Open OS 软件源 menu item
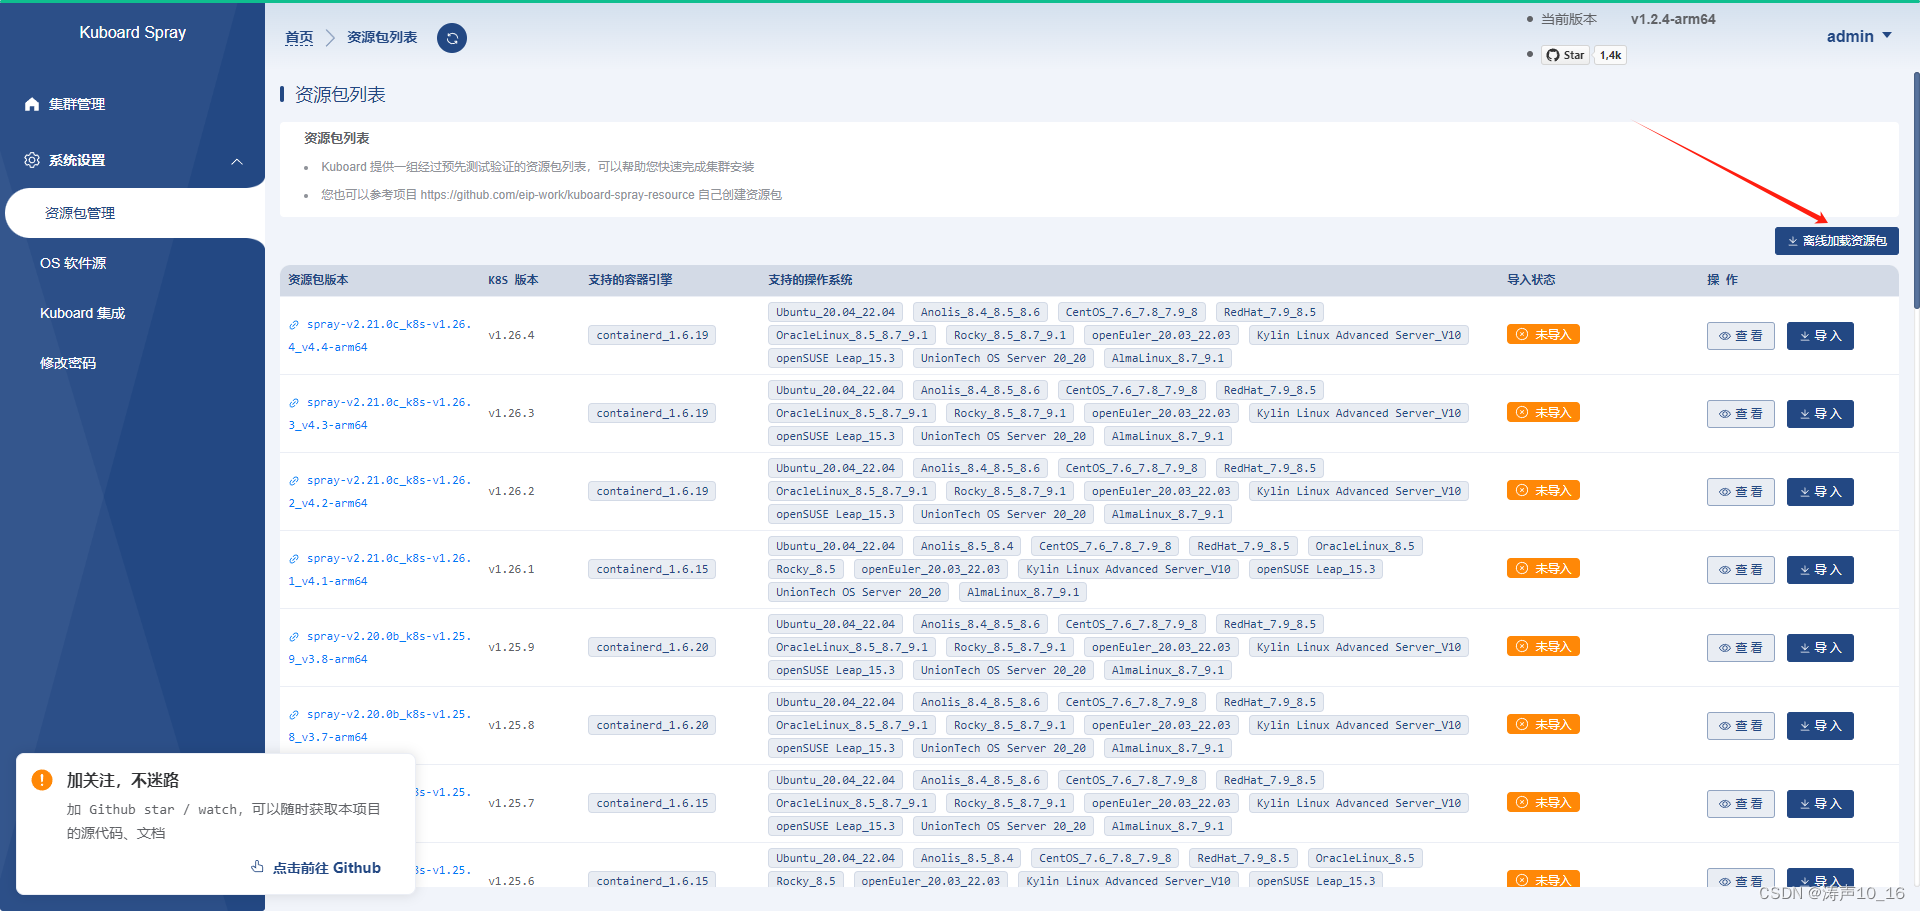This screenshot has height=911, width=1920. [x=73, y=263]
